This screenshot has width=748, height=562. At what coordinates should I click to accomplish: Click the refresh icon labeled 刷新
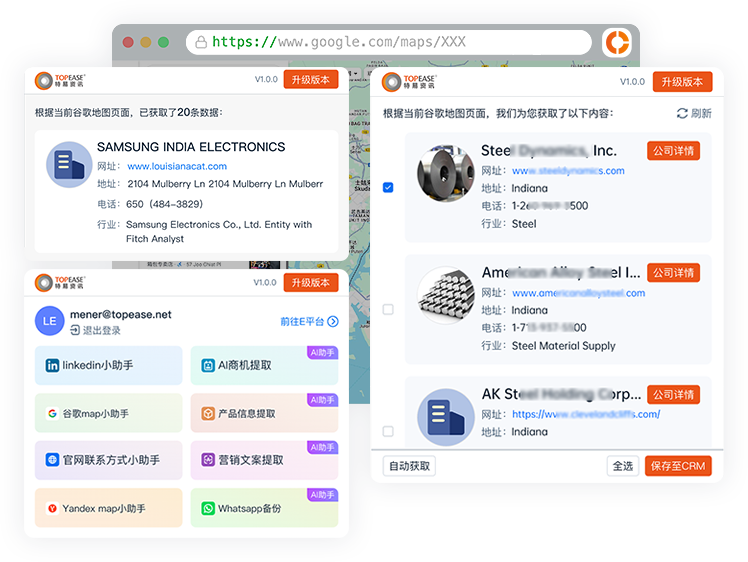(x=694, y=114)
